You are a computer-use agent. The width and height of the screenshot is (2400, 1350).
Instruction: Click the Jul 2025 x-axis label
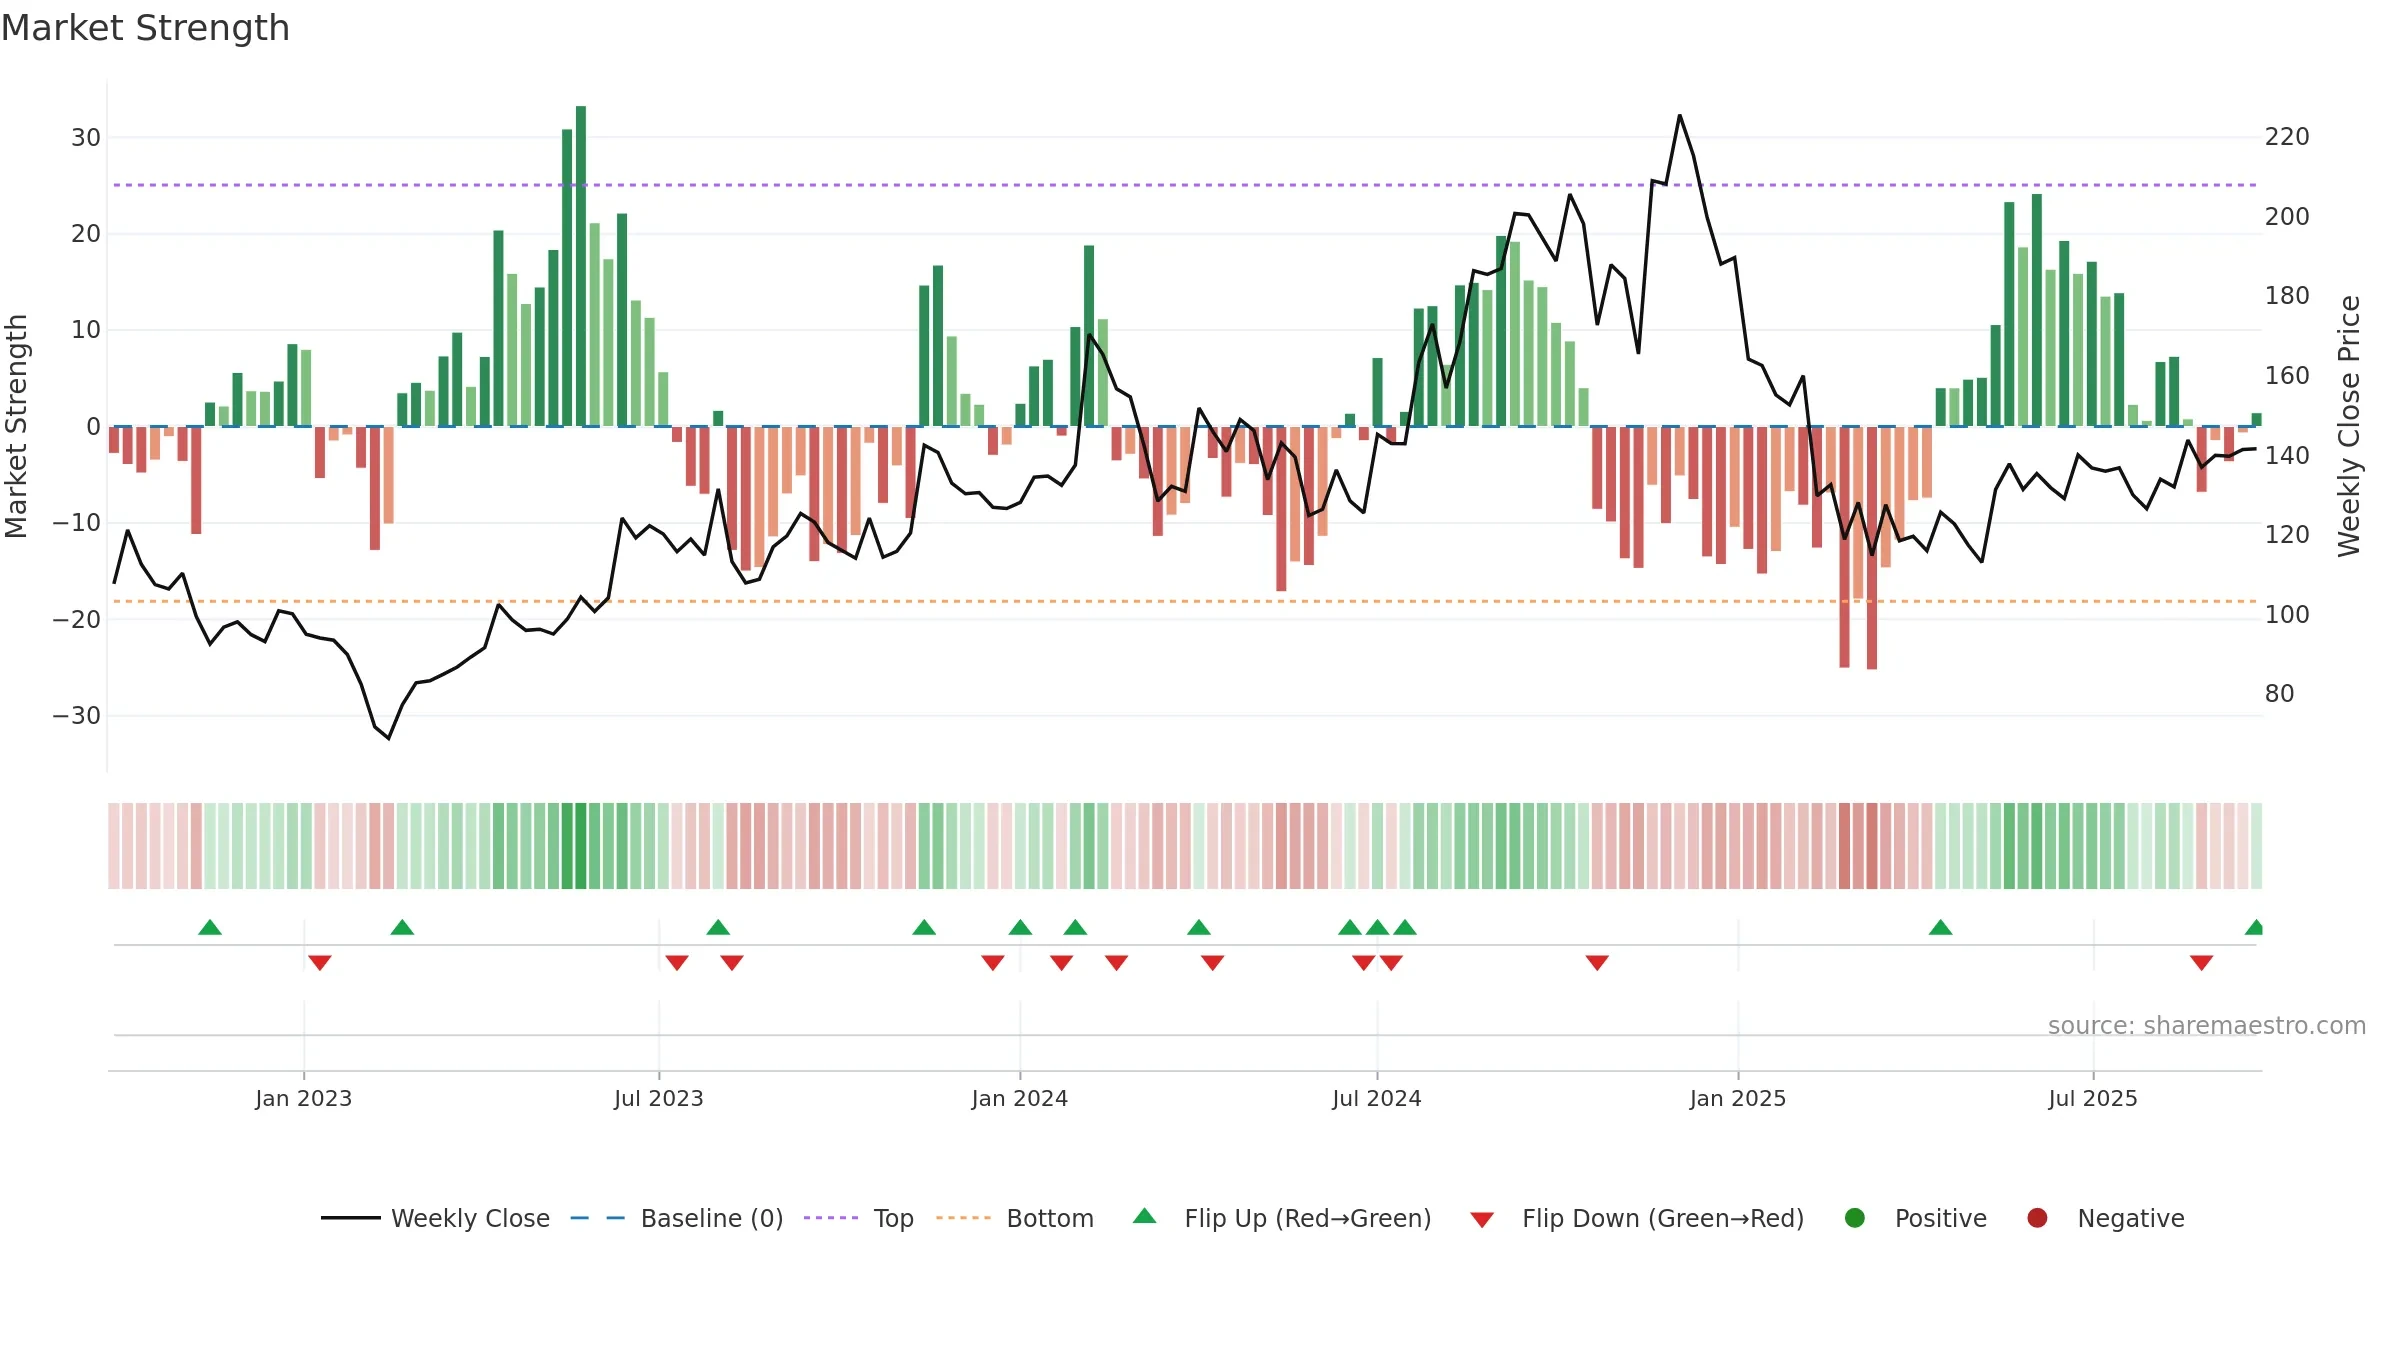pyautogui.click(x=2093, y=1098)
